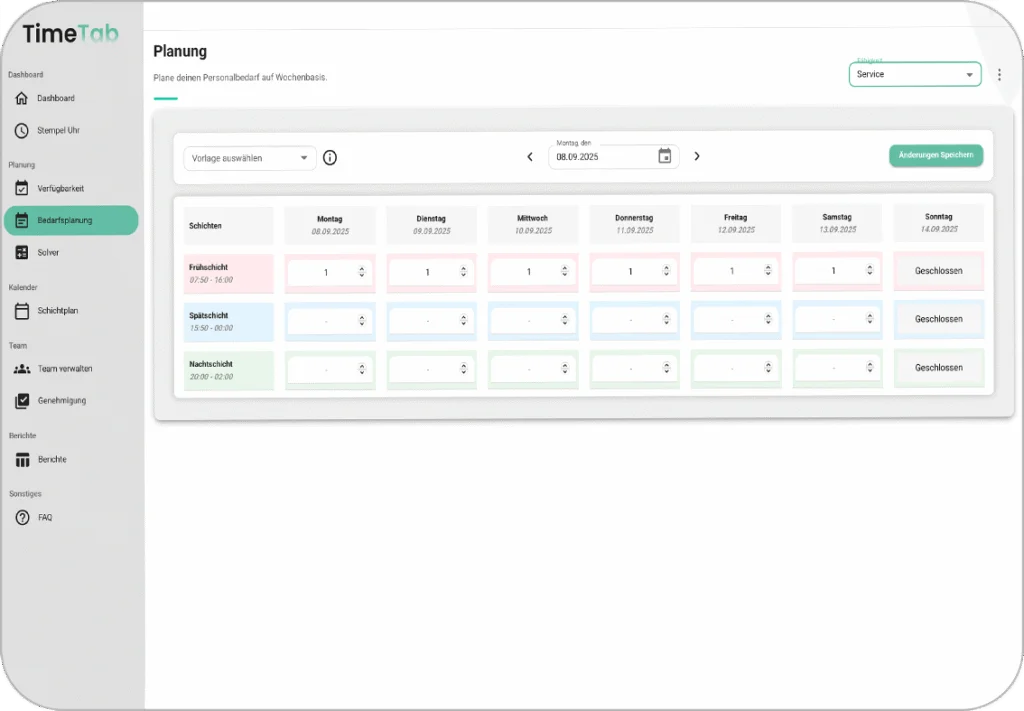Click the FAQ question mark icon
1024x711 pixels.
22,518
